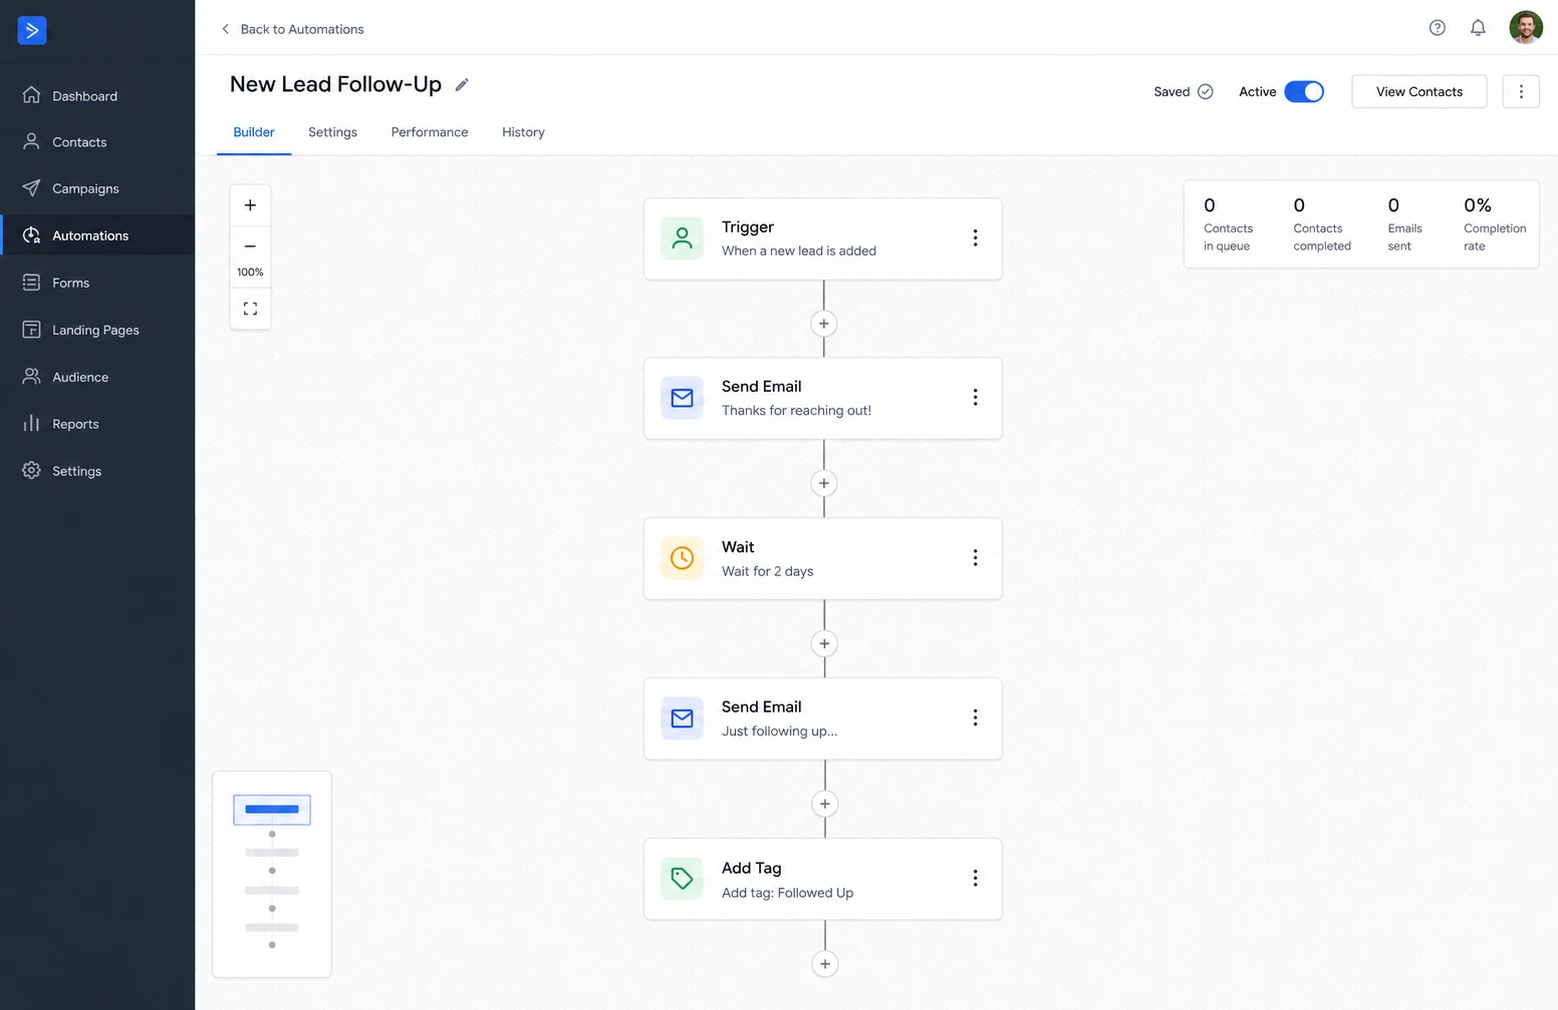Screen dimensions: 1558x1010
Task: Open options for 'Thanks for reaching out!' email
Action: [975, 398]
